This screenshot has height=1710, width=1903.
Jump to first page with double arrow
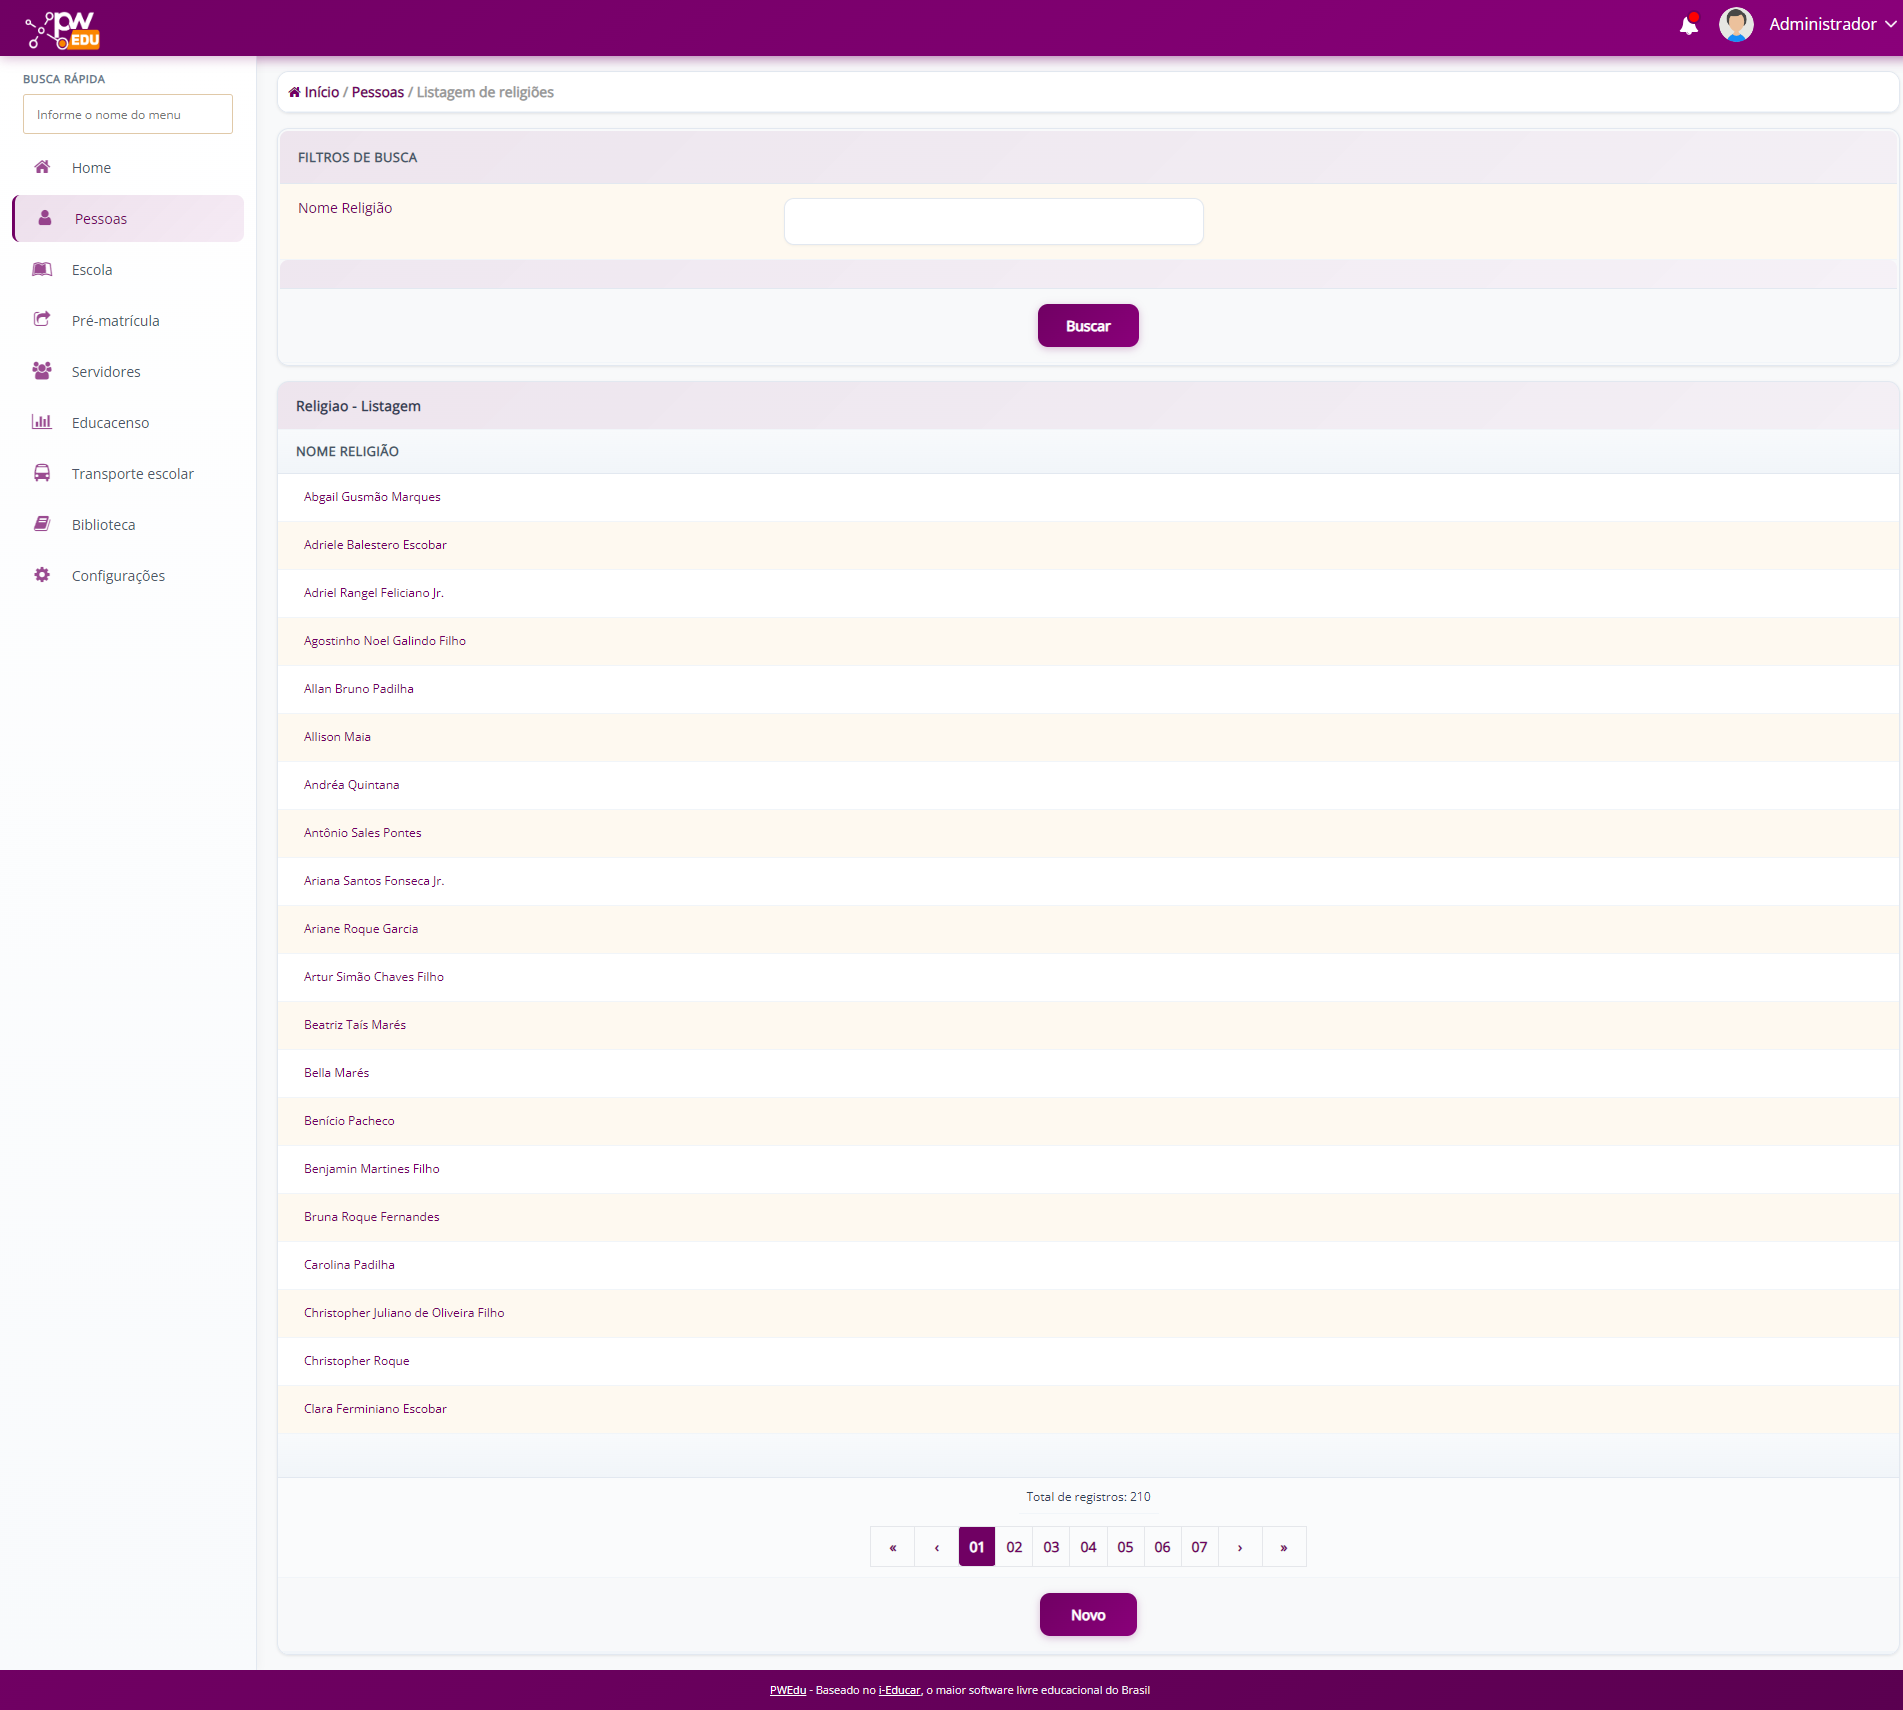tap(893, 1547)
